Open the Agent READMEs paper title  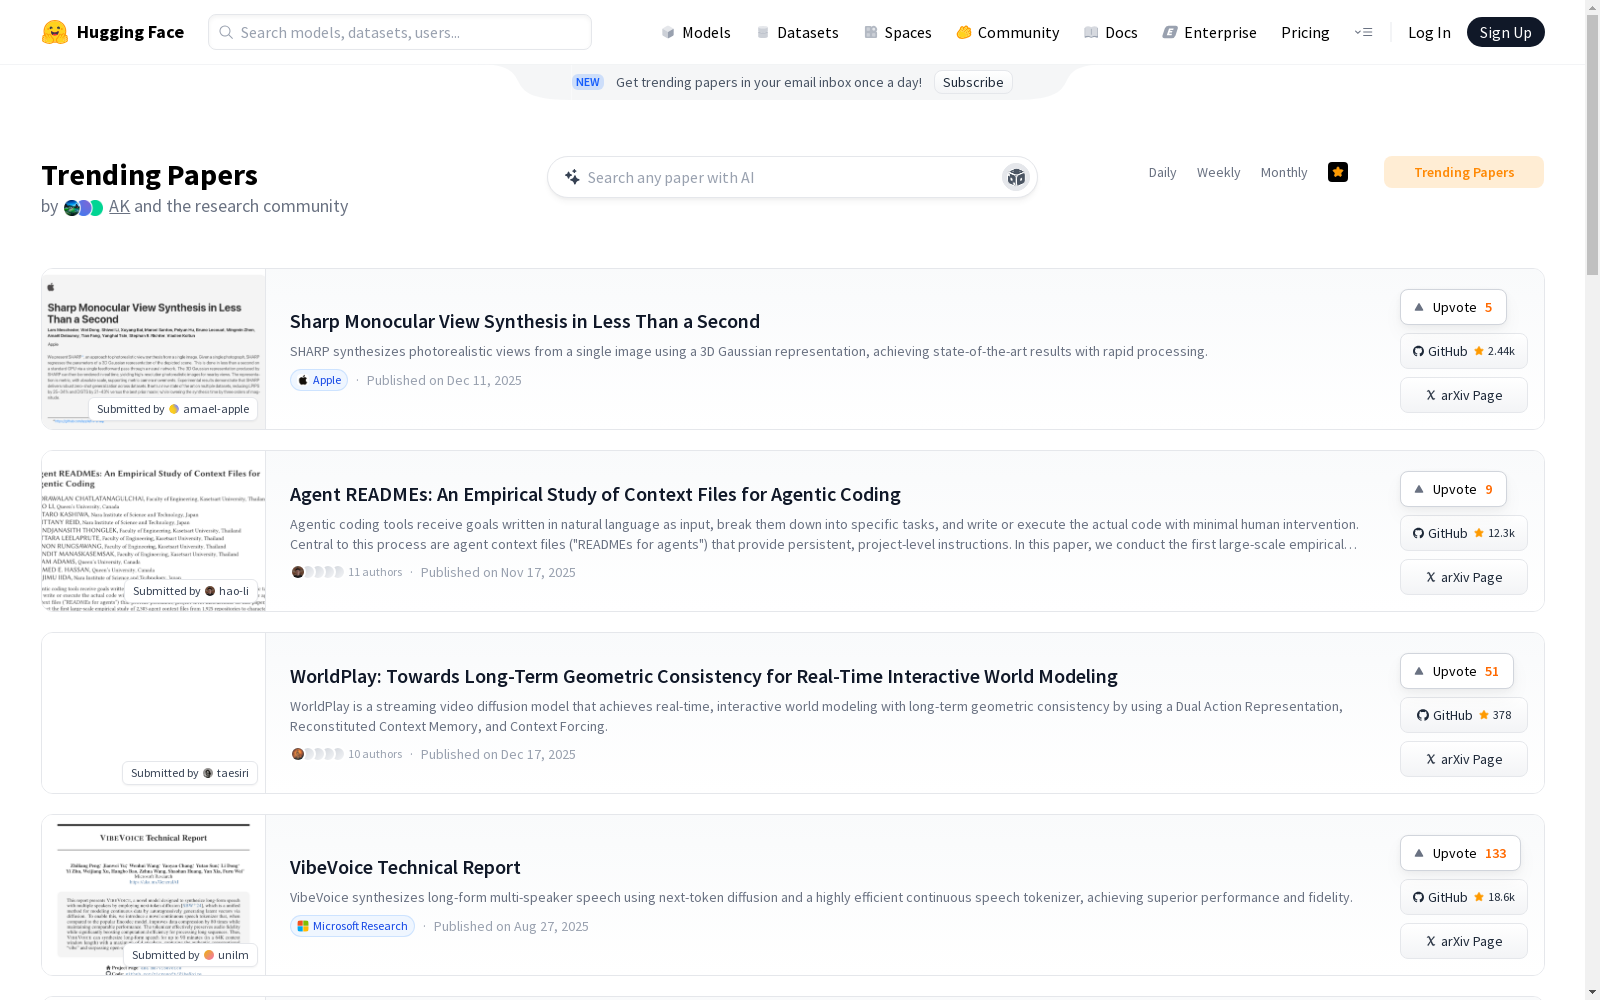(x=595, y=494)
